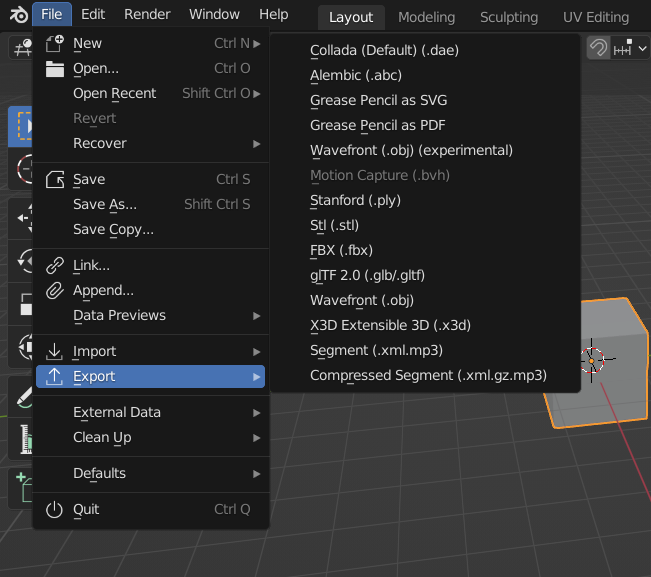This screenshot has width=651, height=577.
Task: Expand the Recover submenu
Action: coord(150,144)
